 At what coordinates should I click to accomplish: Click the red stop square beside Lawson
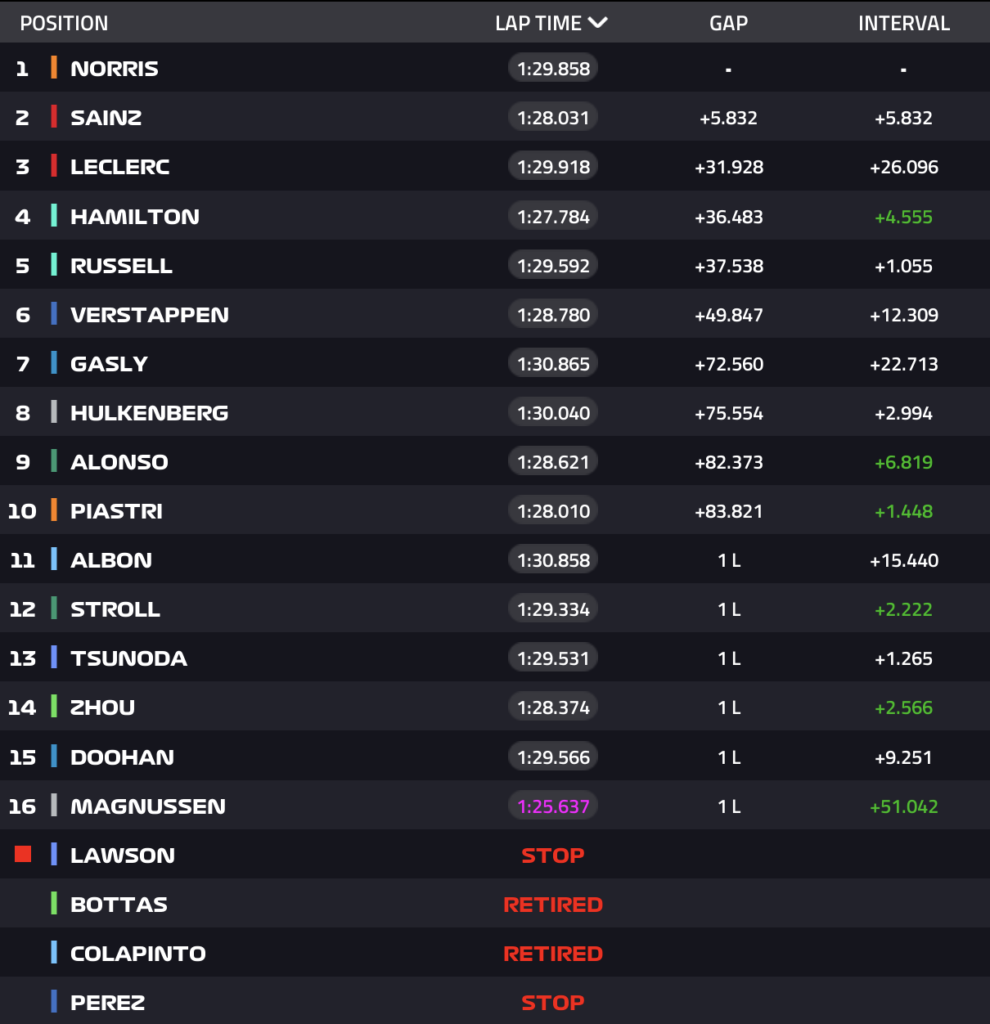[x=23, y=854]
